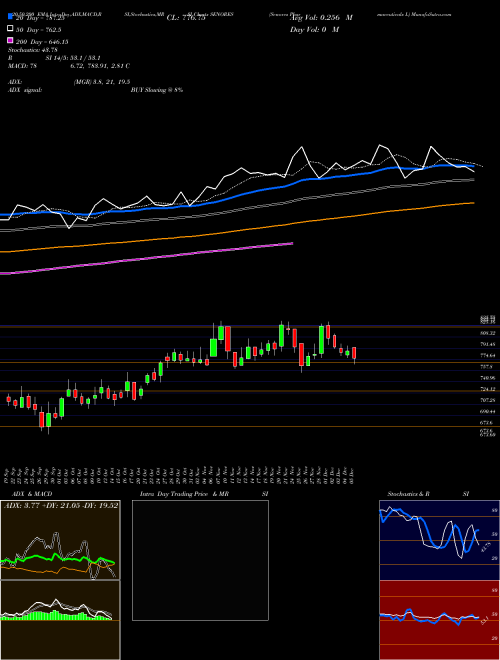The image size is (500, 660).
Task: Click the 791.48 price axis label
Action: pos(488,344)
